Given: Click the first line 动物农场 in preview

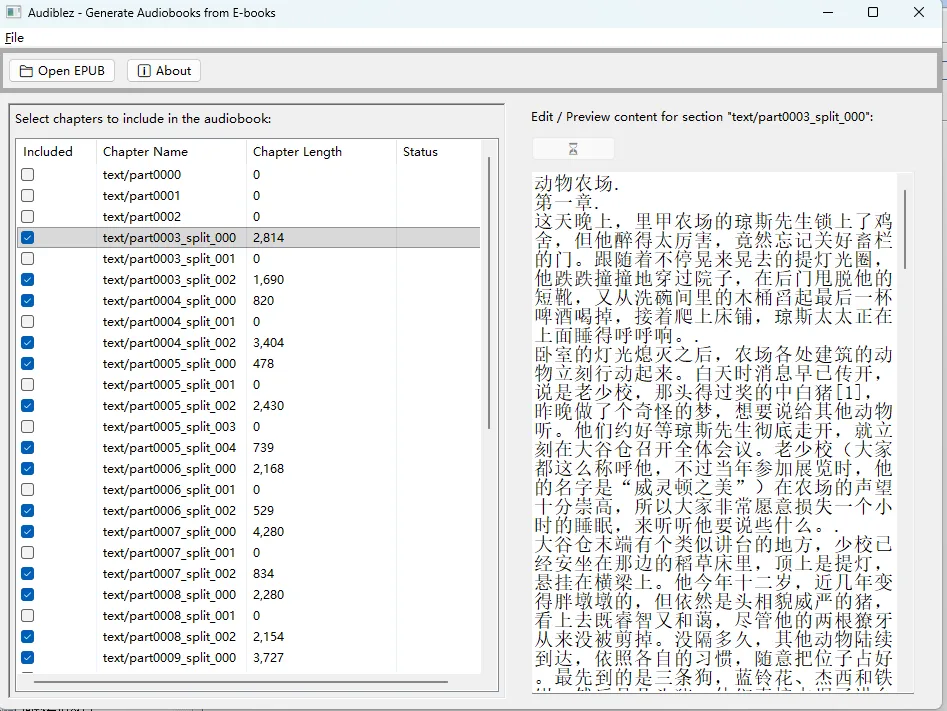Looking at the screenshot, I should click(x=576, y=183).
